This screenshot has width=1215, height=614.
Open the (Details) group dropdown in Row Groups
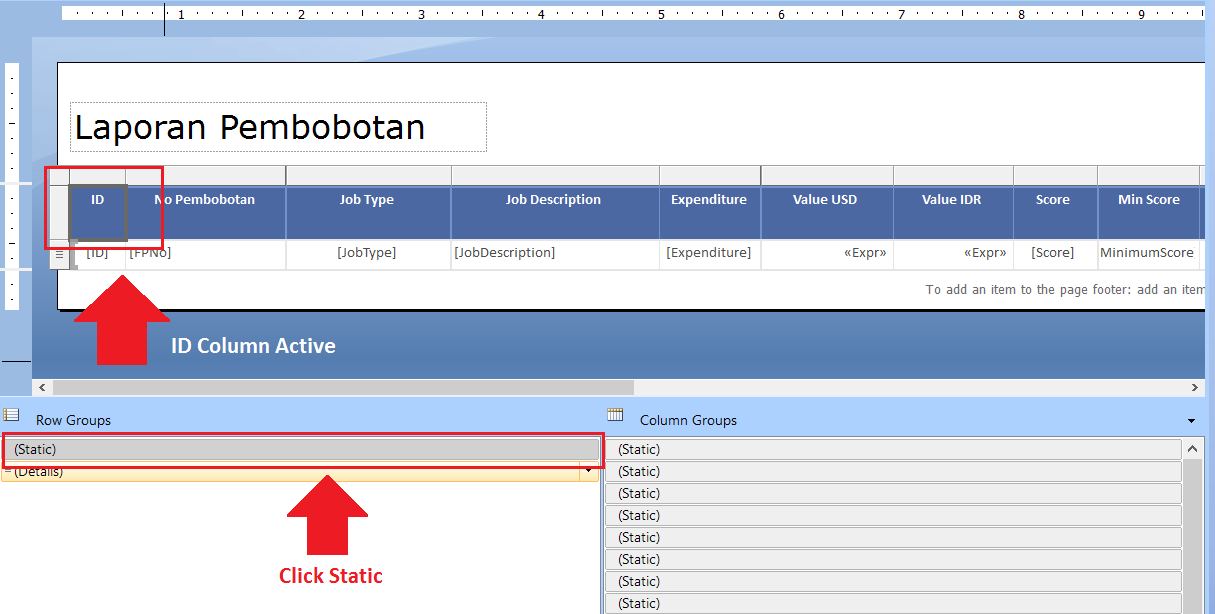pyautogui.click(x=590, y=470)
